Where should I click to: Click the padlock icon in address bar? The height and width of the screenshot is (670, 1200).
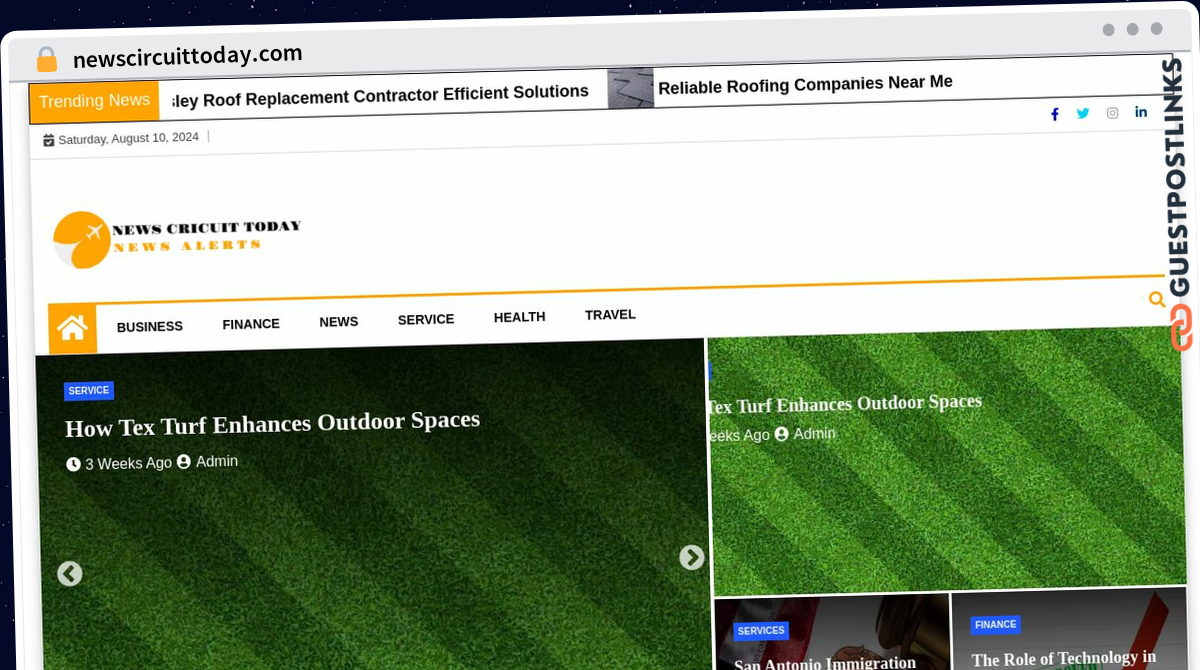[x=47, y=59]
